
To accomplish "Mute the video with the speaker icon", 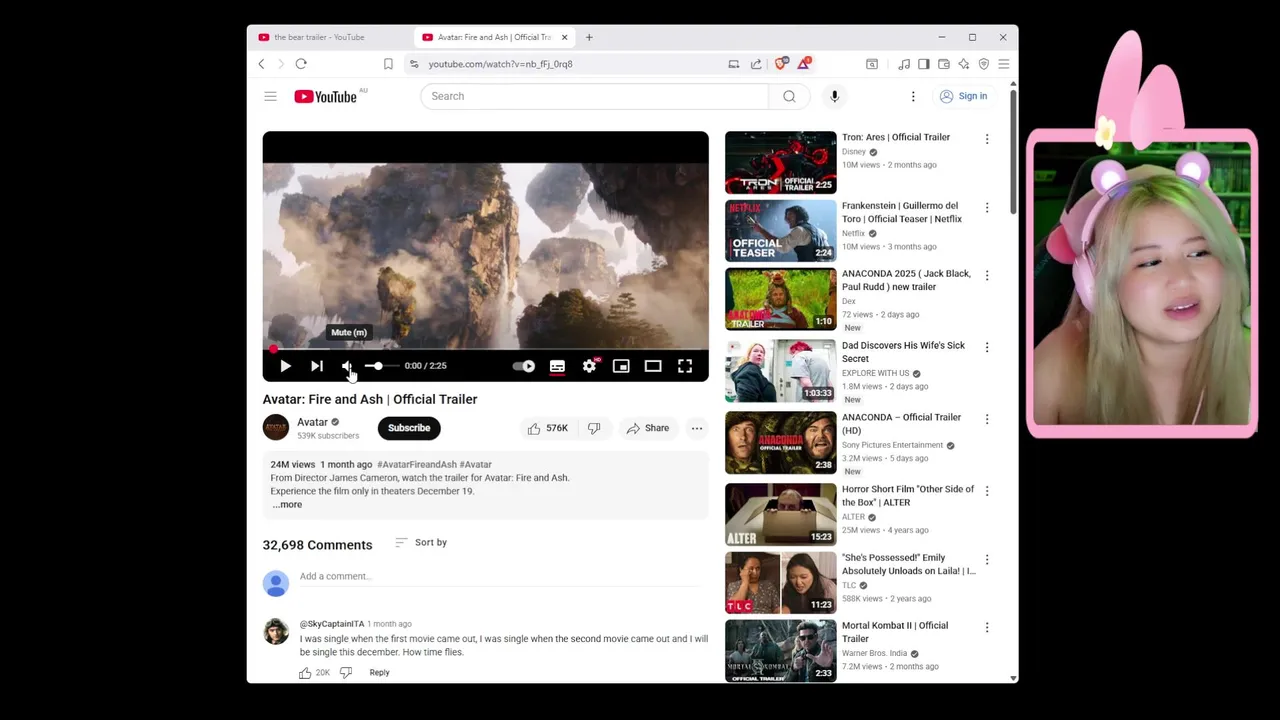I will (x=347, y=366).
